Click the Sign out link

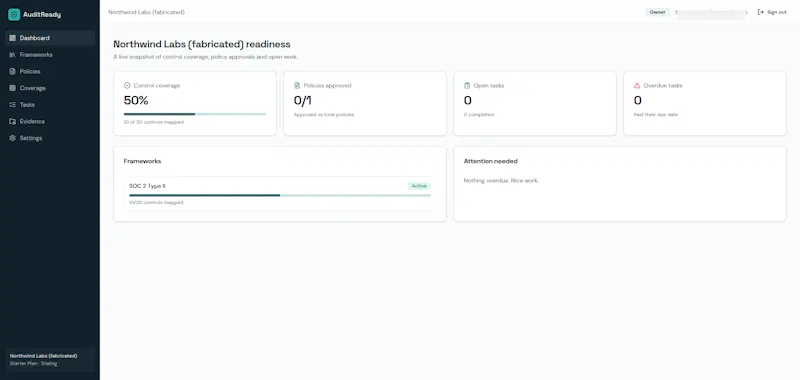(x=772, y=12)
